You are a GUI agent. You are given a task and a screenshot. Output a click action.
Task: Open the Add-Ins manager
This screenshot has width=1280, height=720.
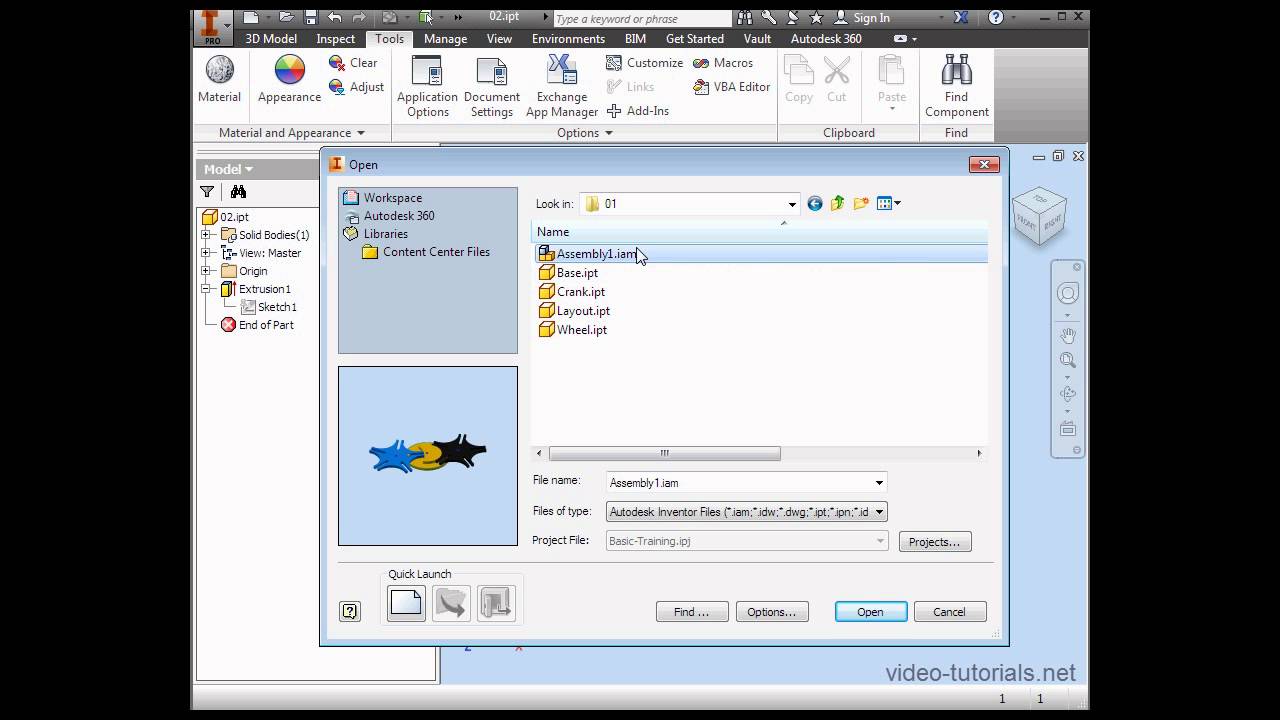(638, 111)
